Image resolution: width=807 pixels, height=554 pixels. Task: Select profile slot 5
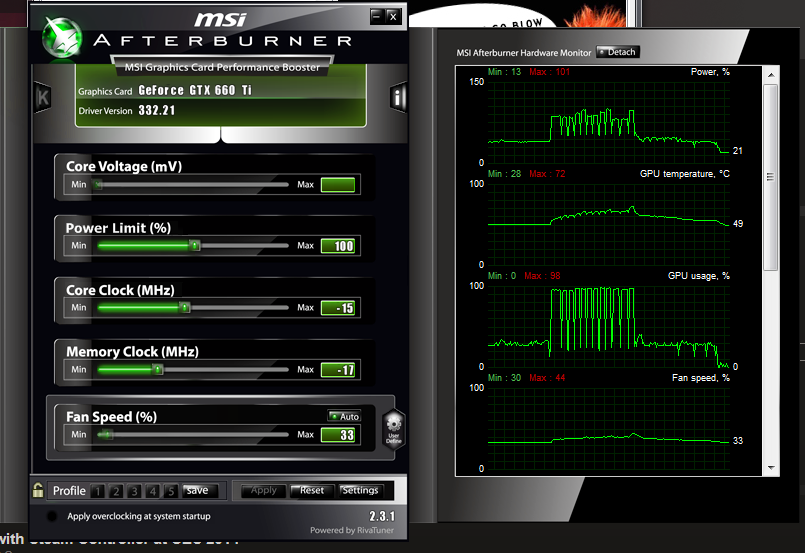(171, 491)
